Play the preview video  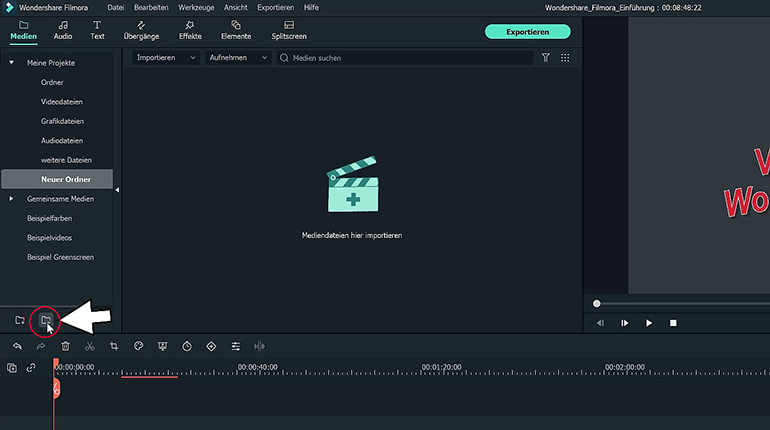coord(649,323)
